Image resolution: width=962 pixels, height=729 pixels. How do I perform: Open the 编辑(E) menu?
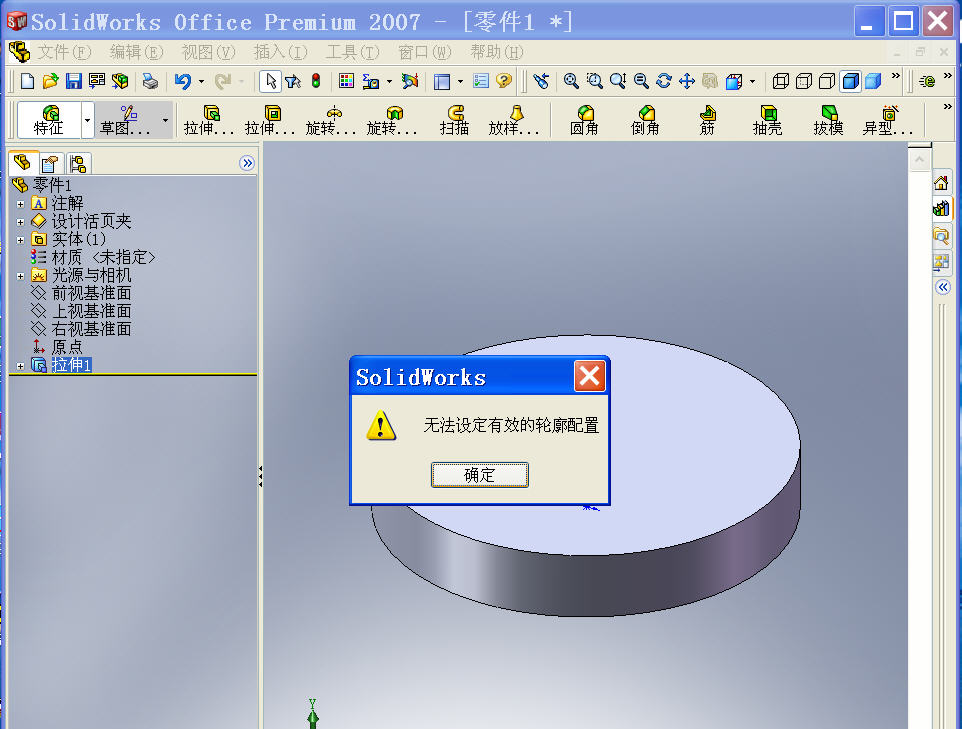pos(136,52)
